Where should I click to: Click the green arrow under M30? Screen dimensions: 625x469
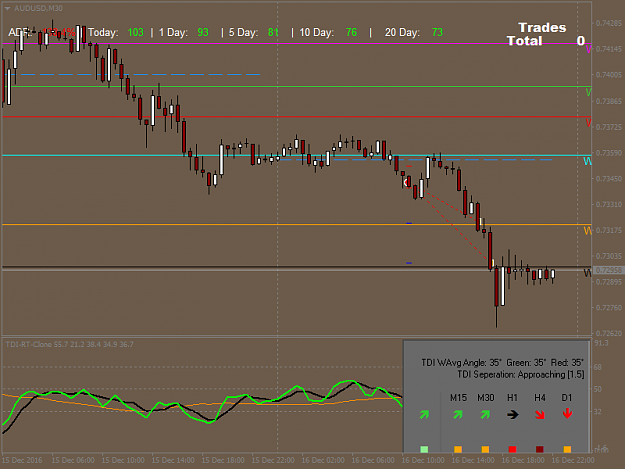pos(485,415)
